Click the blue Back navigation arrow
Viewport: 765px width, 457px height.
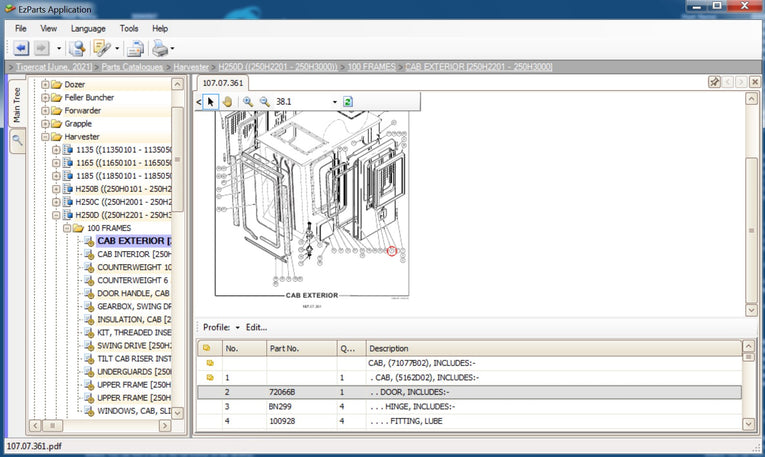[21, 48]
